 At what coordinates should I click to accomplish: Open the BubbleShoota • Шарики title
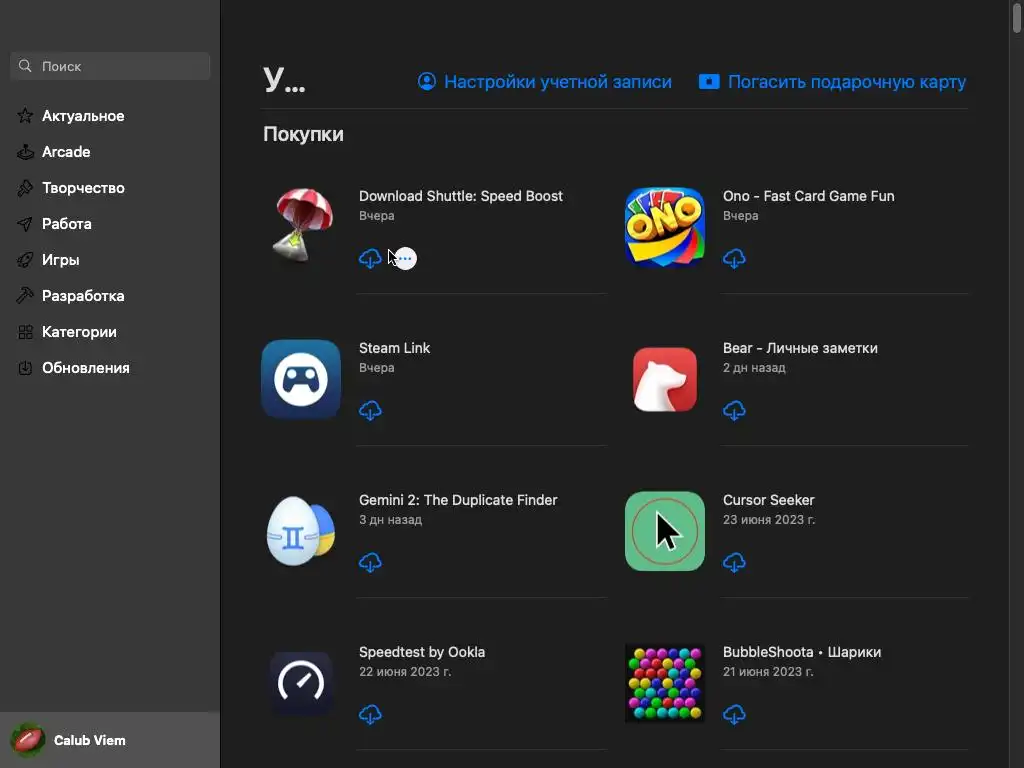(802, 652)
